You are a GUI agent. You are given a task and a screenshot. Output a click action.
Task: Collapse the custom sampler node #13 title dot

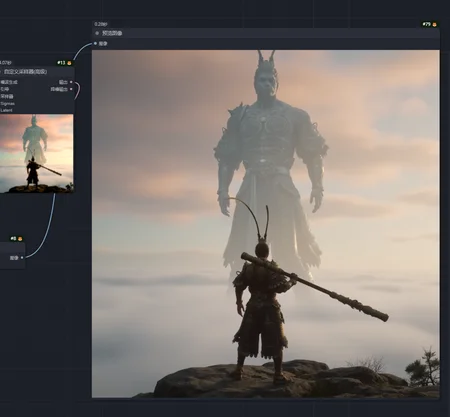[x=0, y=72]
